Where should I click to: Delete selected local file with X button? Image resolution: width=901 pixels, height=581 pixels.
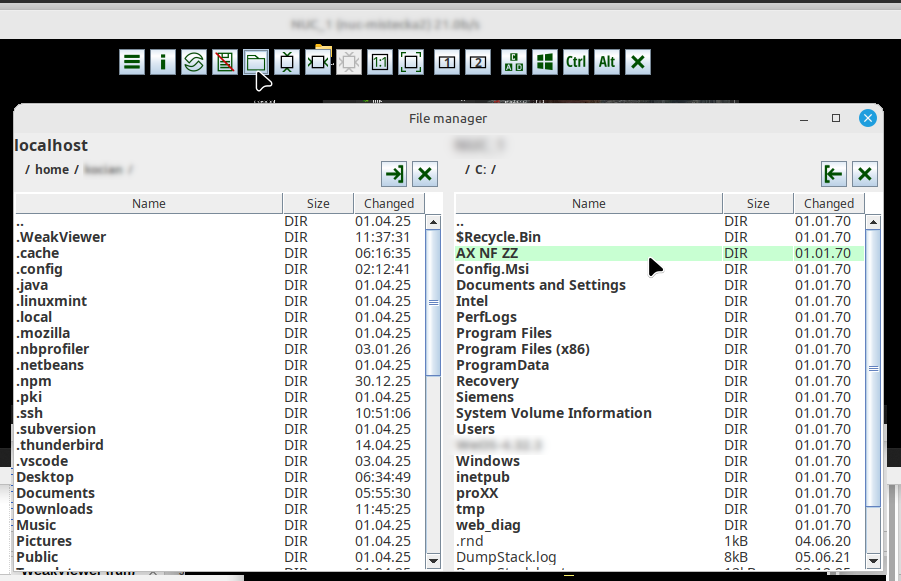[x=425, y=174]
